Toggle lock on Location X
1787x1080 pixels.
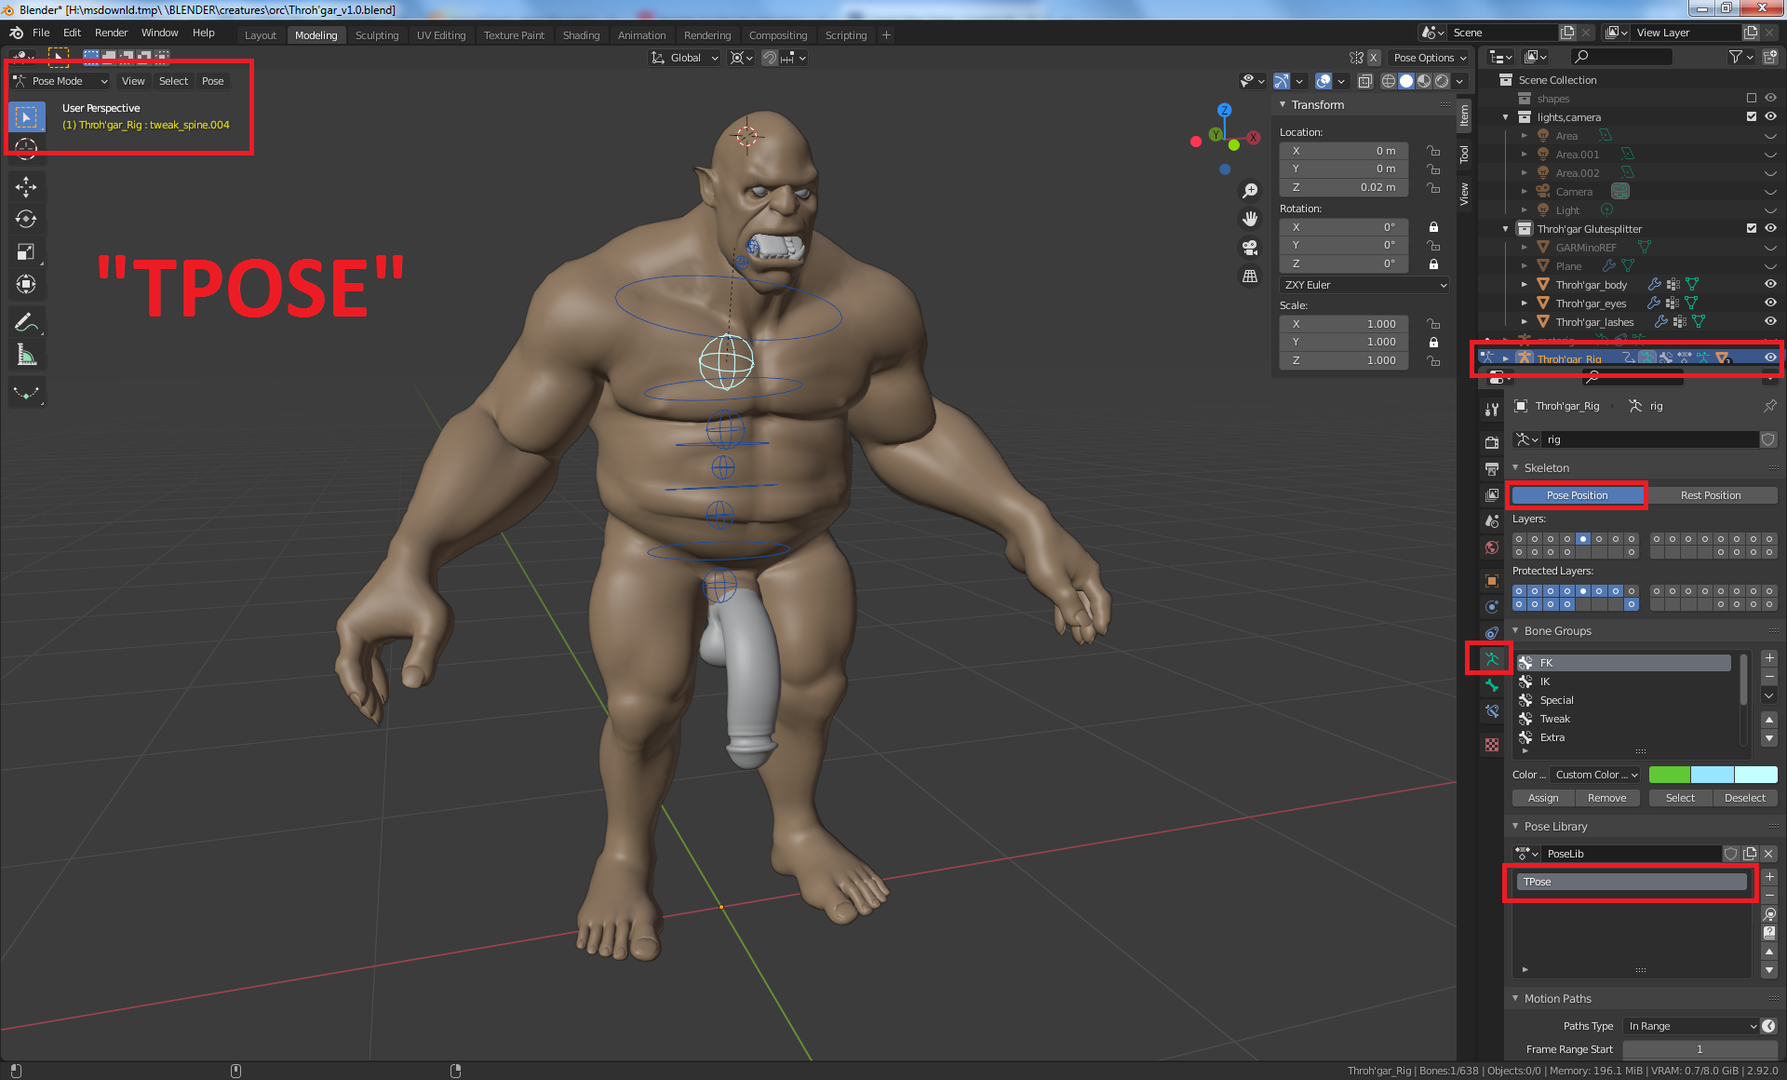[1434, 151]
